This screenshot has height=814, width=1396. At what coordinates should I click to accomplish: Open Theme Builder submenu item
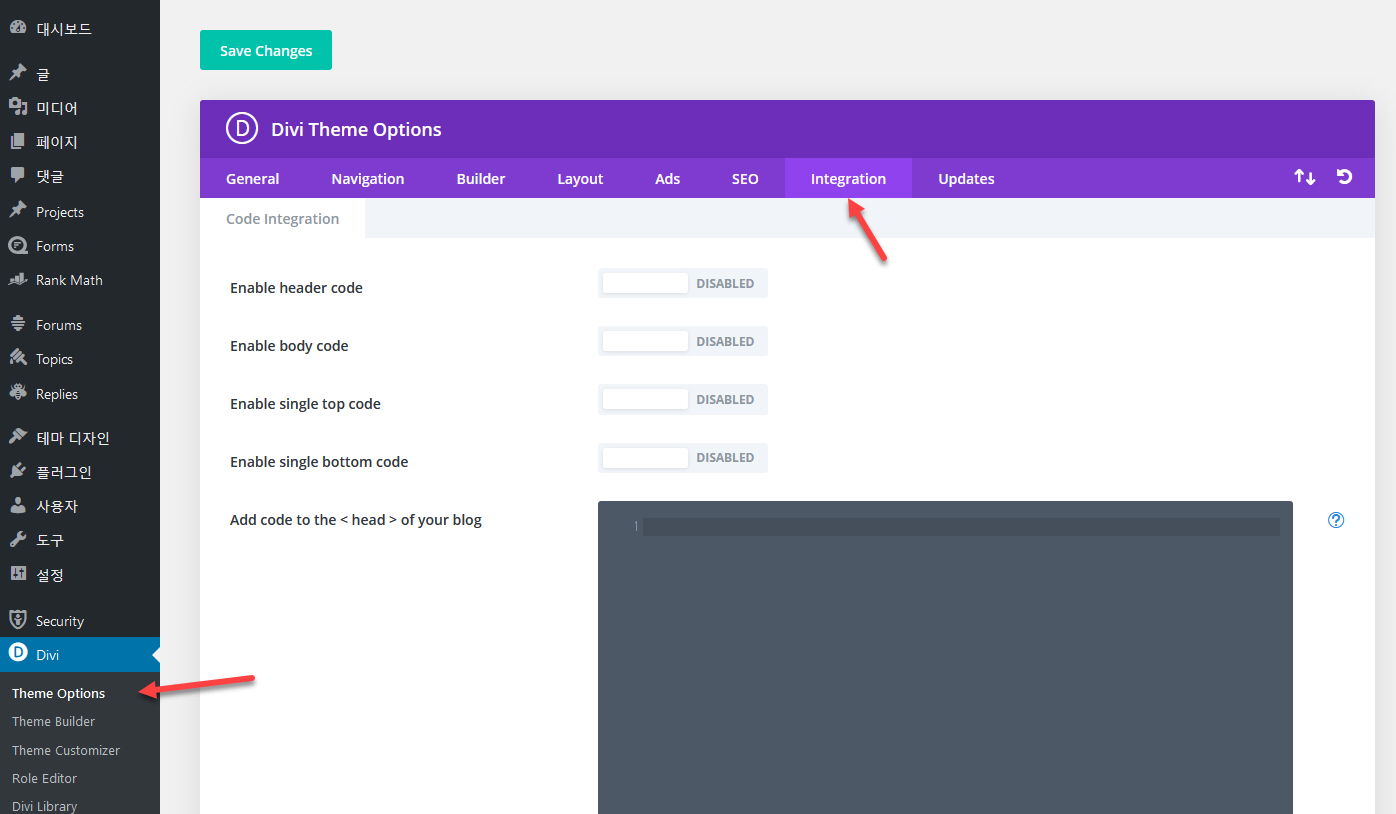(x=54, y=721)
